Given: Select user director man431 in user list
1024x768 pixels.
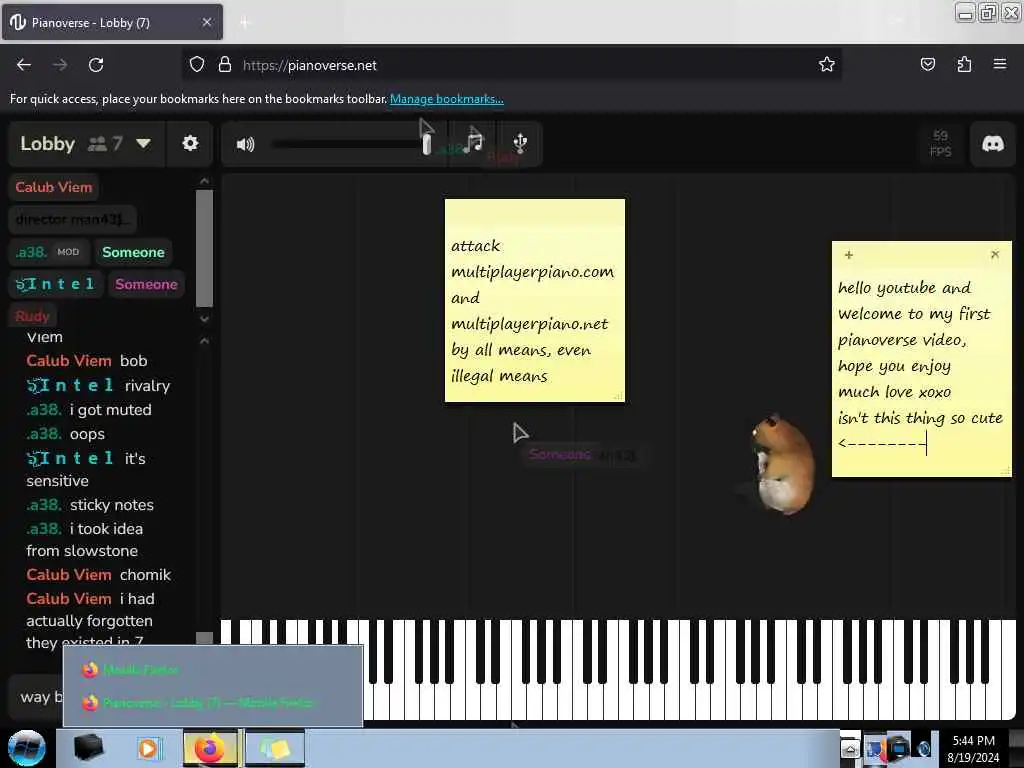Looking at the screenshot, I should [x=72, y=219].
